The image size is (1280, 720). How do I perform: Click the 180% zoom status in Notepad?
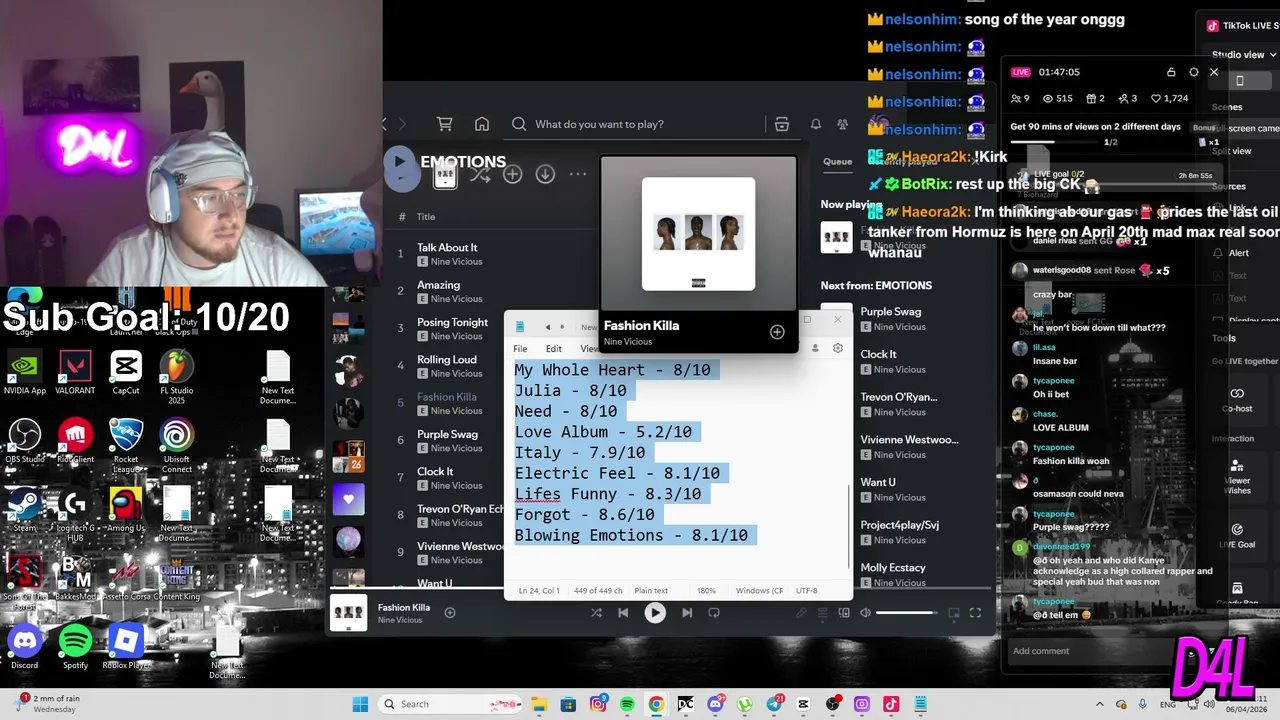click(x=706, y=591)
